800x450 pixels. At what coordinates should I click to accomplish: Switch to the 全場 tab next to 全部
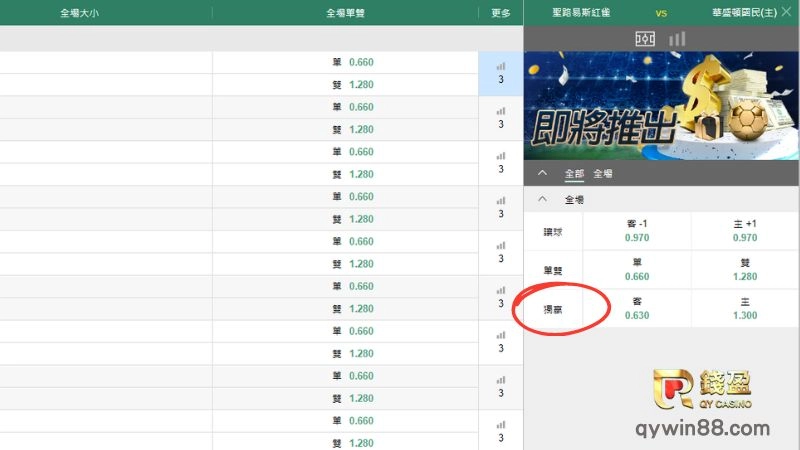pyautogui.click(x=603, y=173)
